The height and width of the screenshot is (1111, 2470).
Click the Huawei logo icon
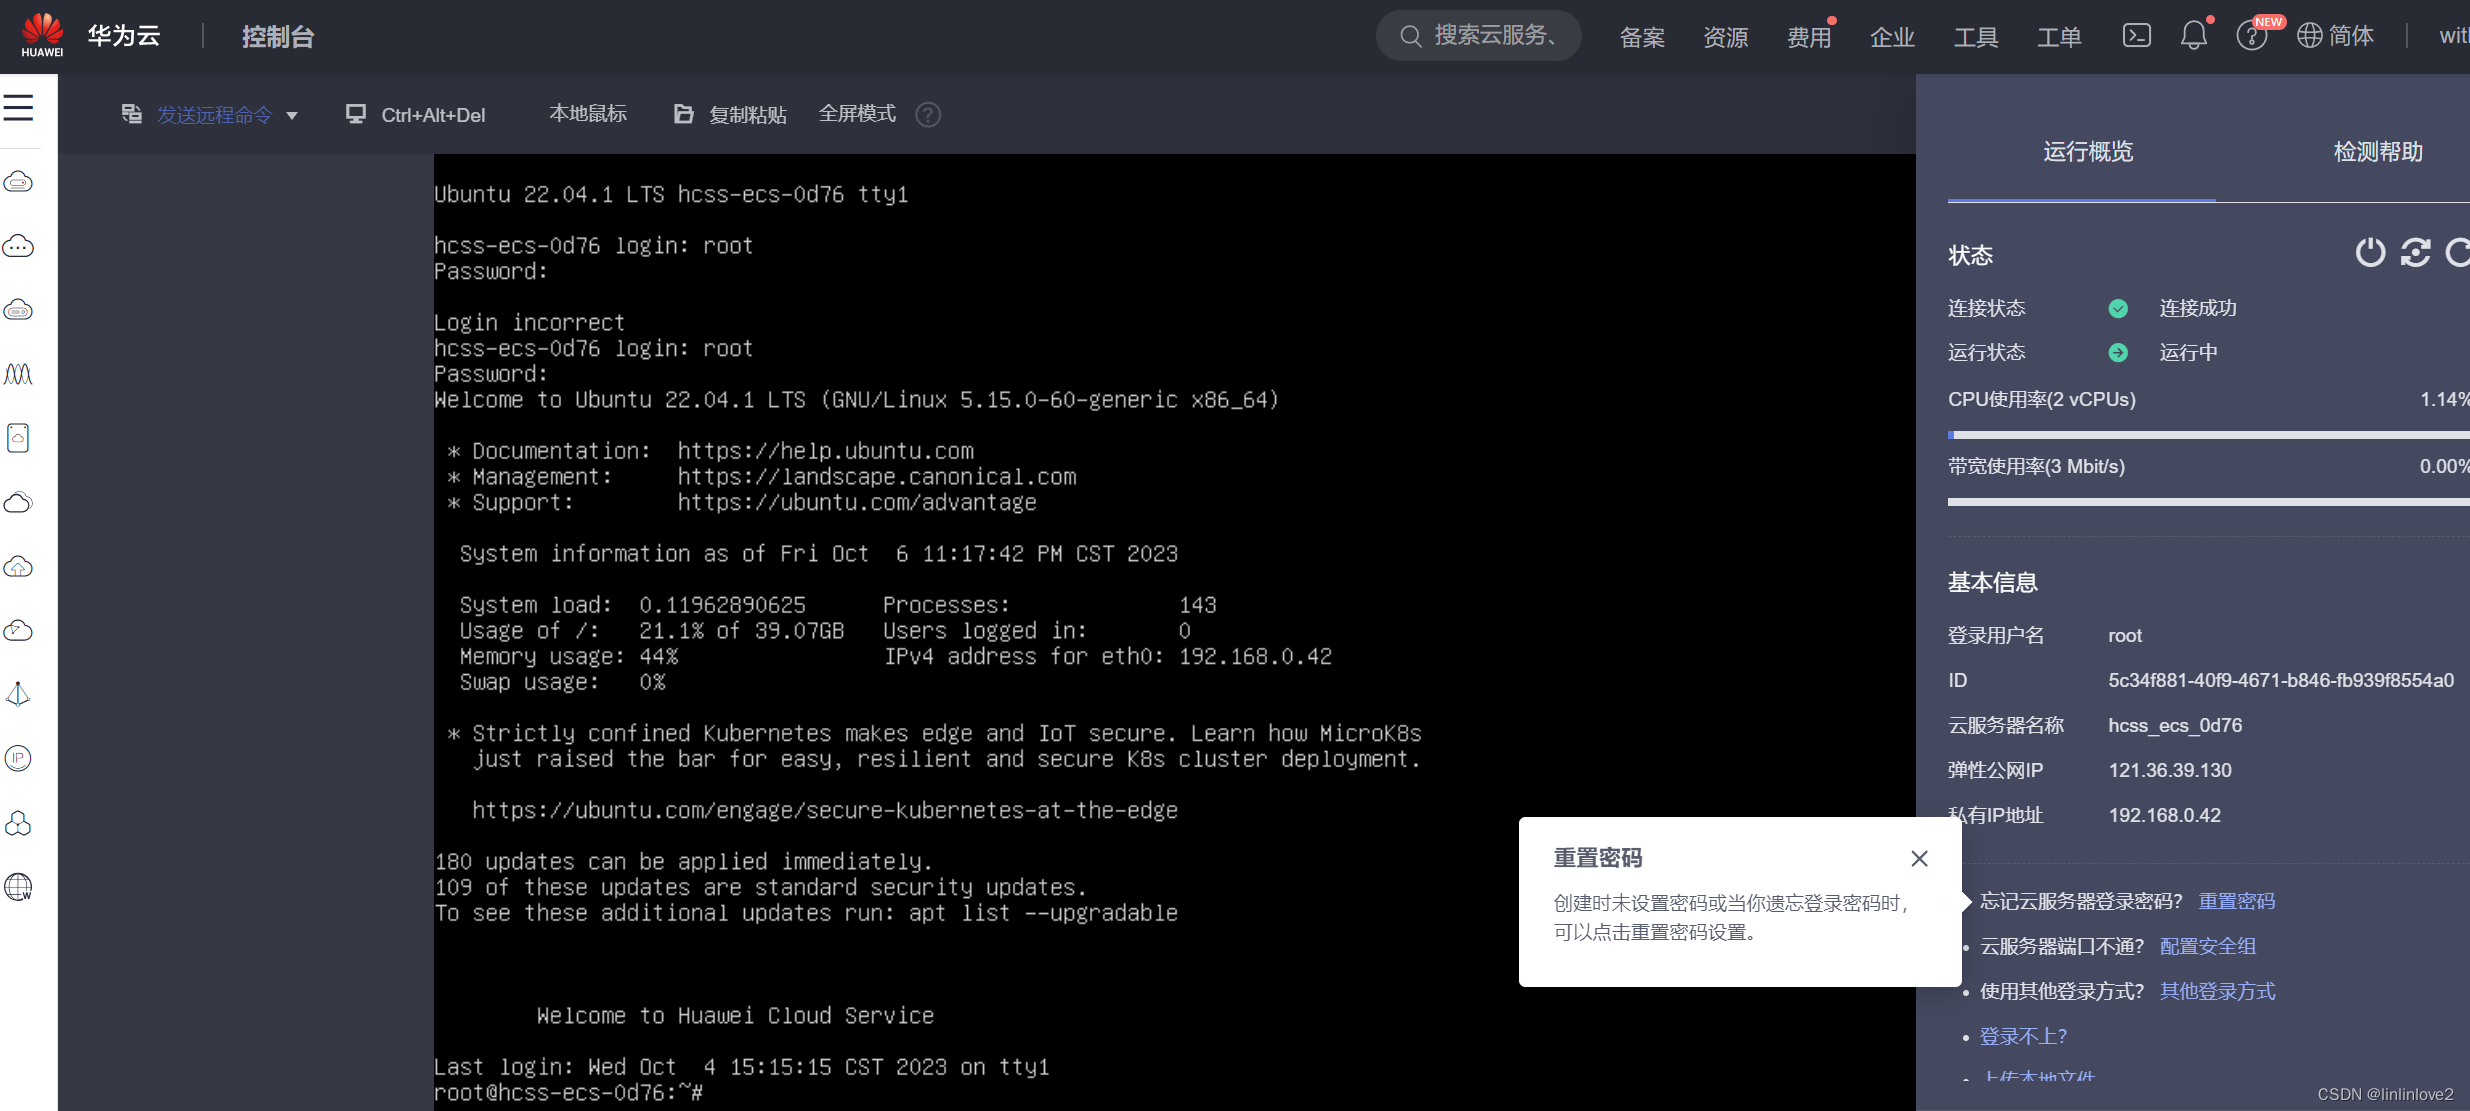point(42,35)
